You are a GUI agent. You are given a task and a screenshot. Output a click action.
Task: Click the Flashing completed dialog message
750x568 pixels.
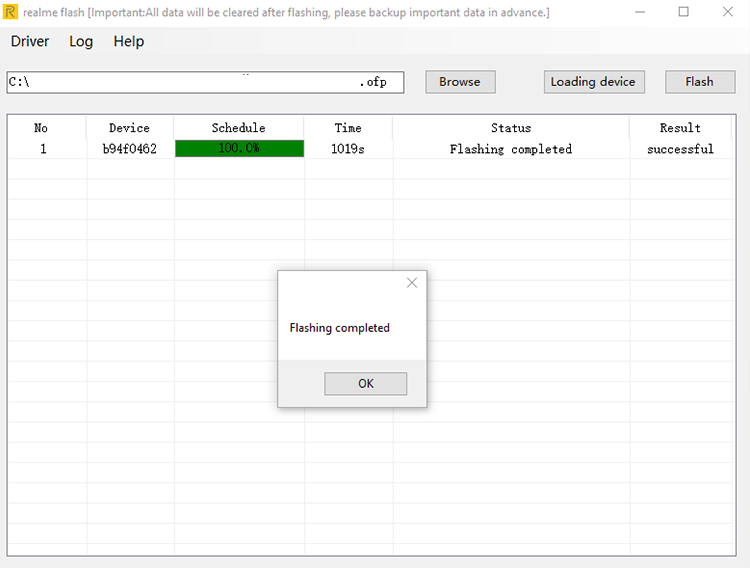340,328
